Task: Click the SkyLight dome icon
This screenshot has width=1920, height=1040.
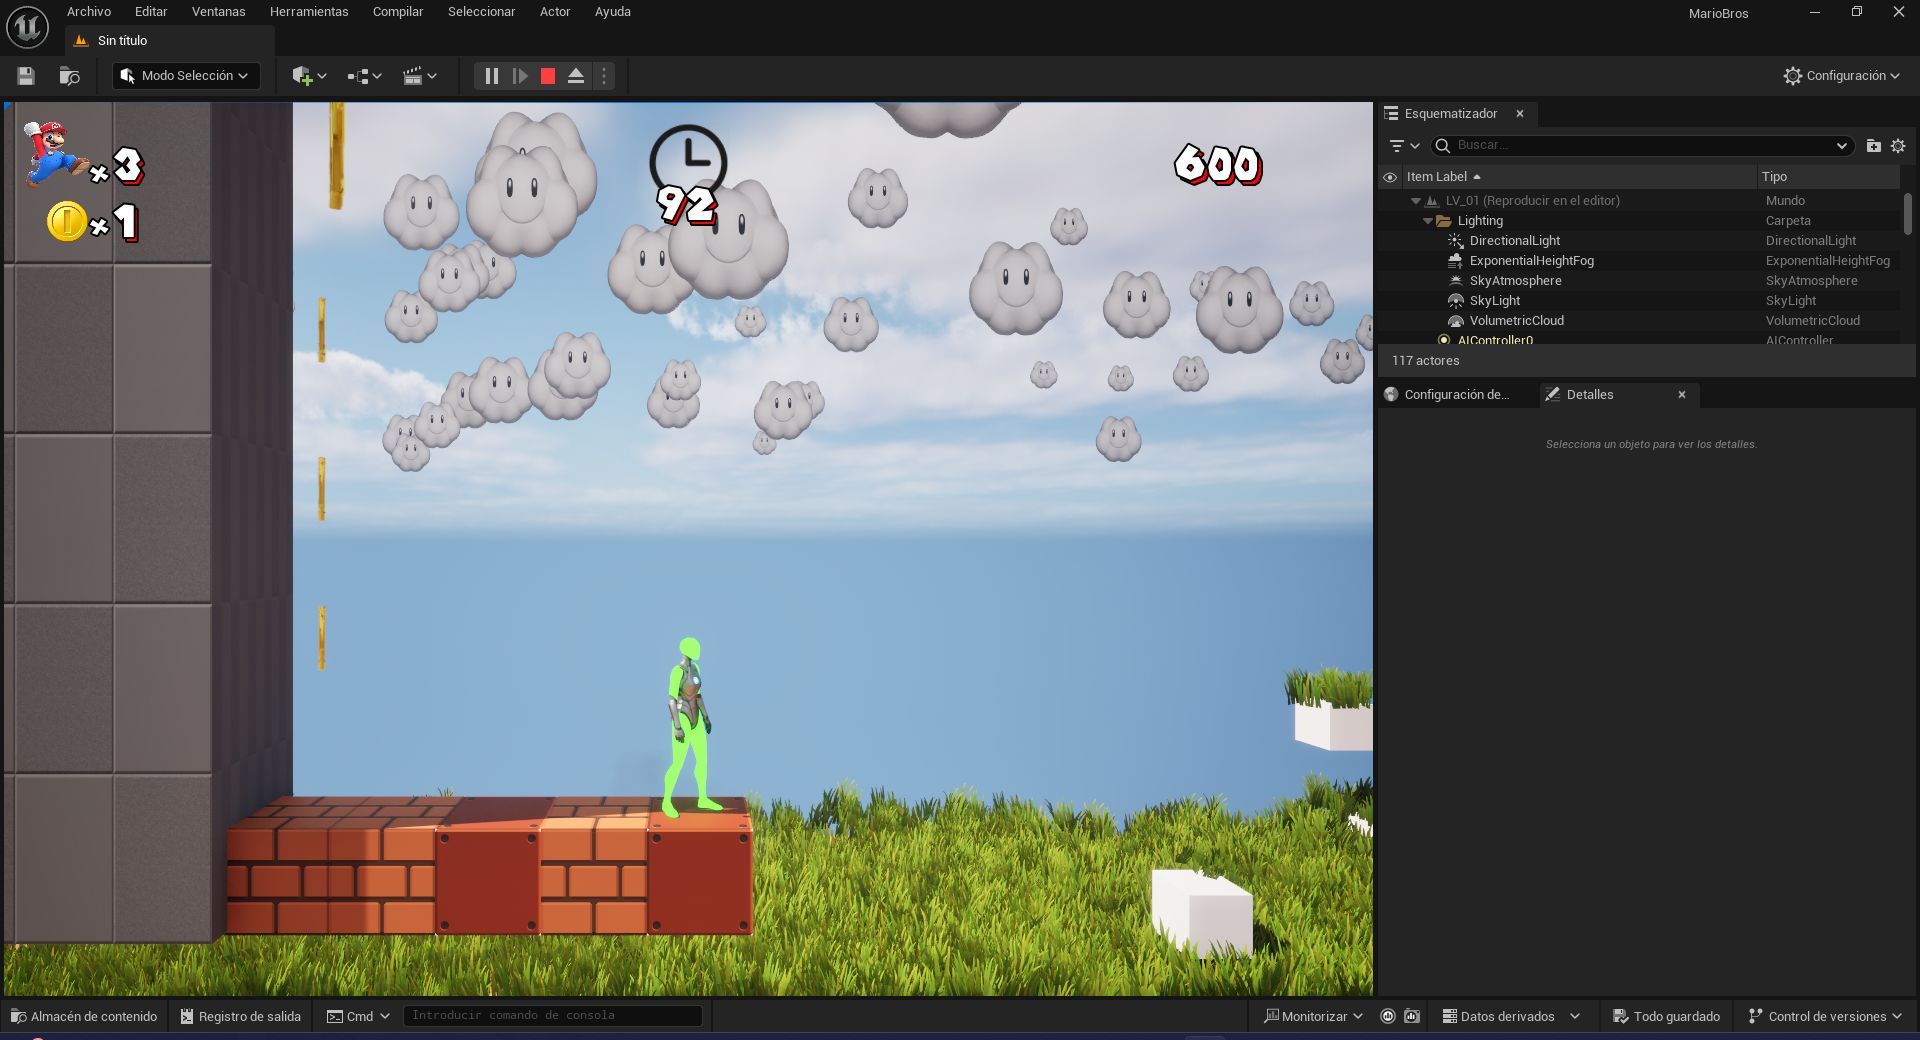Action: pos(1456,301)
